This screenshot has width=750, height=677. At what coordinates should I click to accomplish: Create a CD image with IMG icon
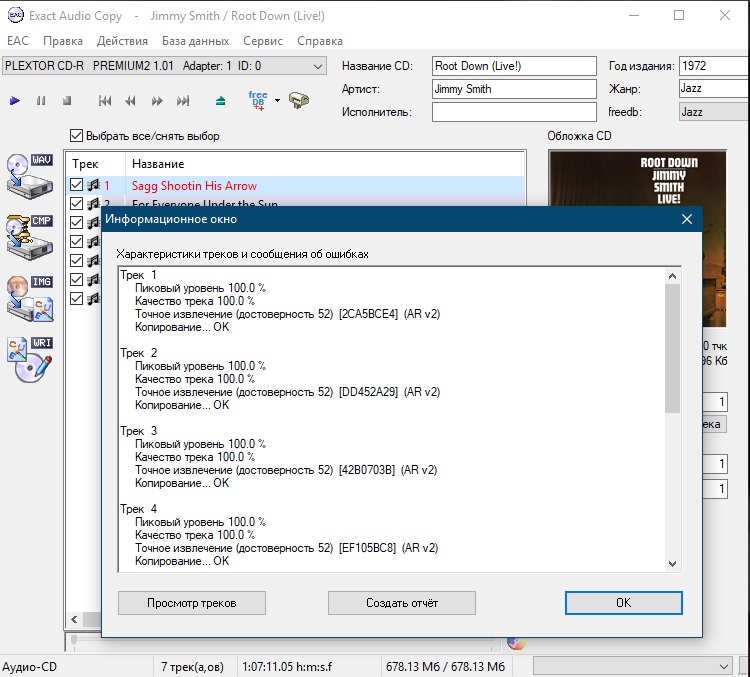click(30, 299)
